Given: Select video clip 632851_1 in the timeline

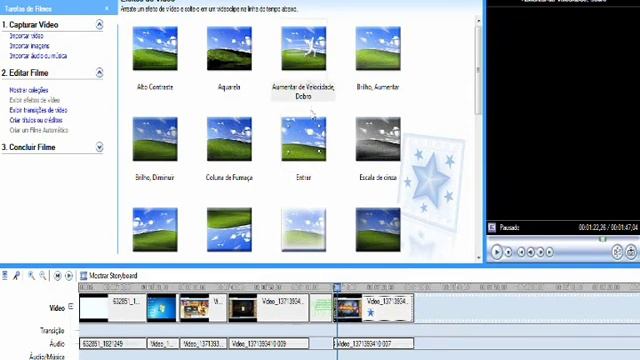Looking at the screenshot, I should click(x=113, y=308).
